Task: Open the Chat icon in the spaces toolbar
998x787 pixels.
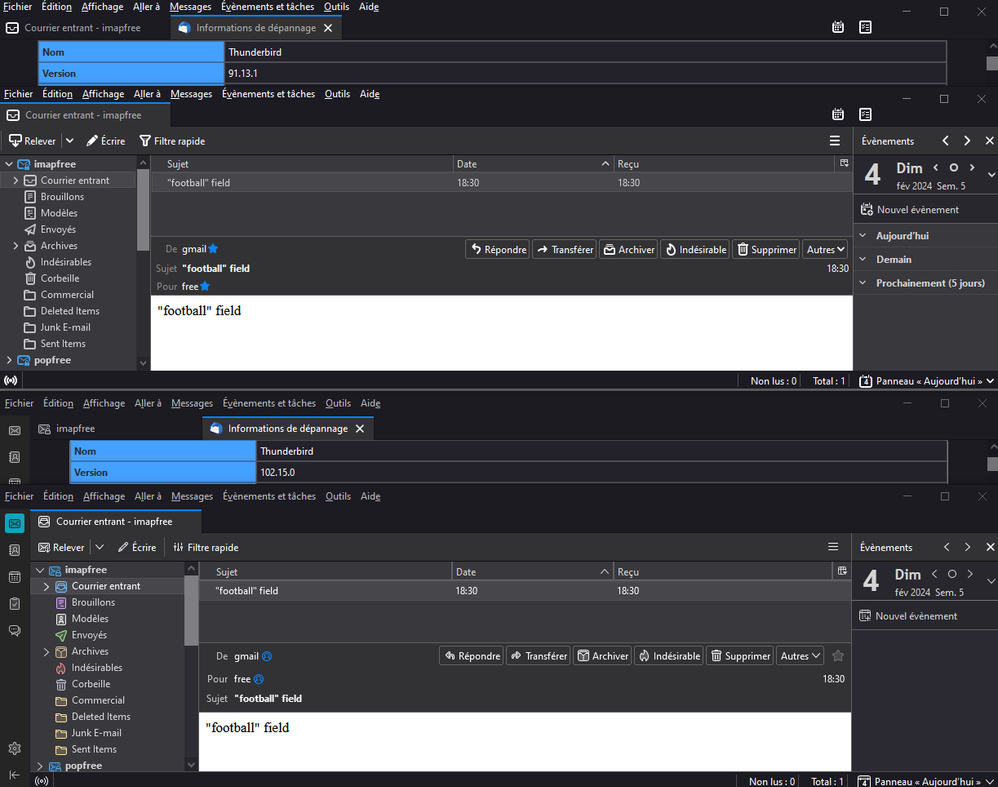Action: tap(15, 630)
